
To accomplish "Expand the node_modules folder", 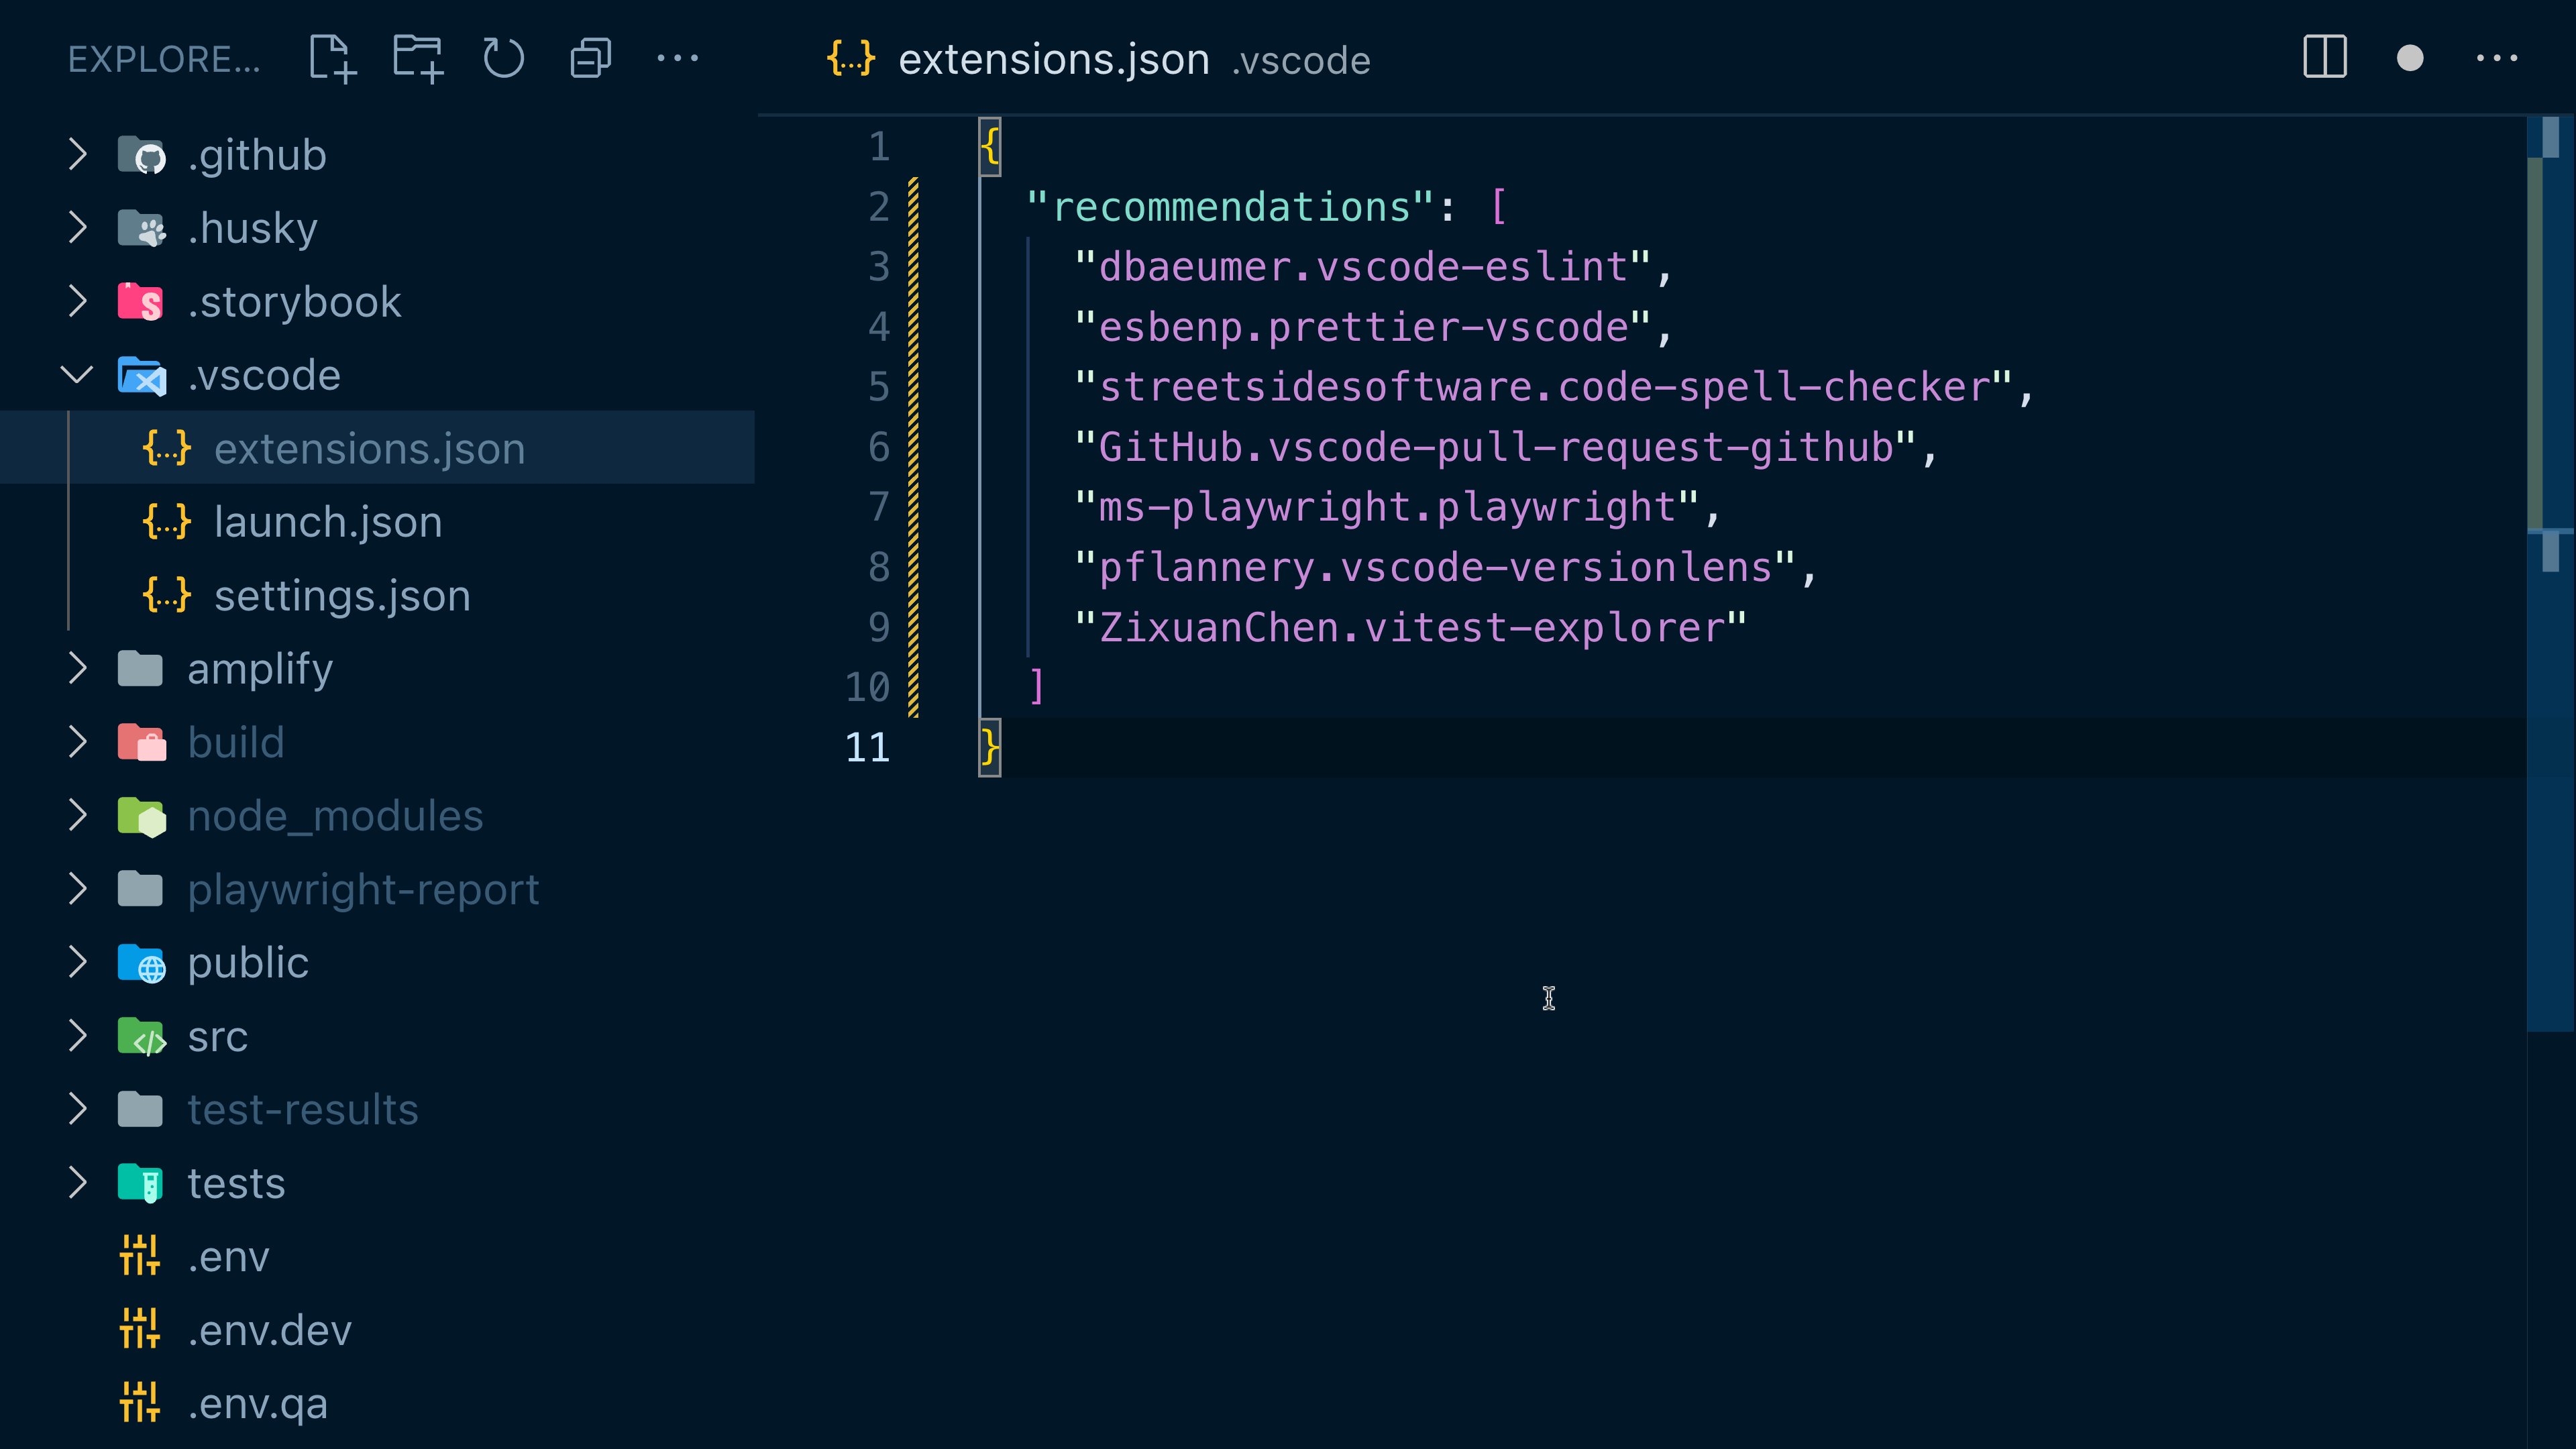I will tap(78, 815).
